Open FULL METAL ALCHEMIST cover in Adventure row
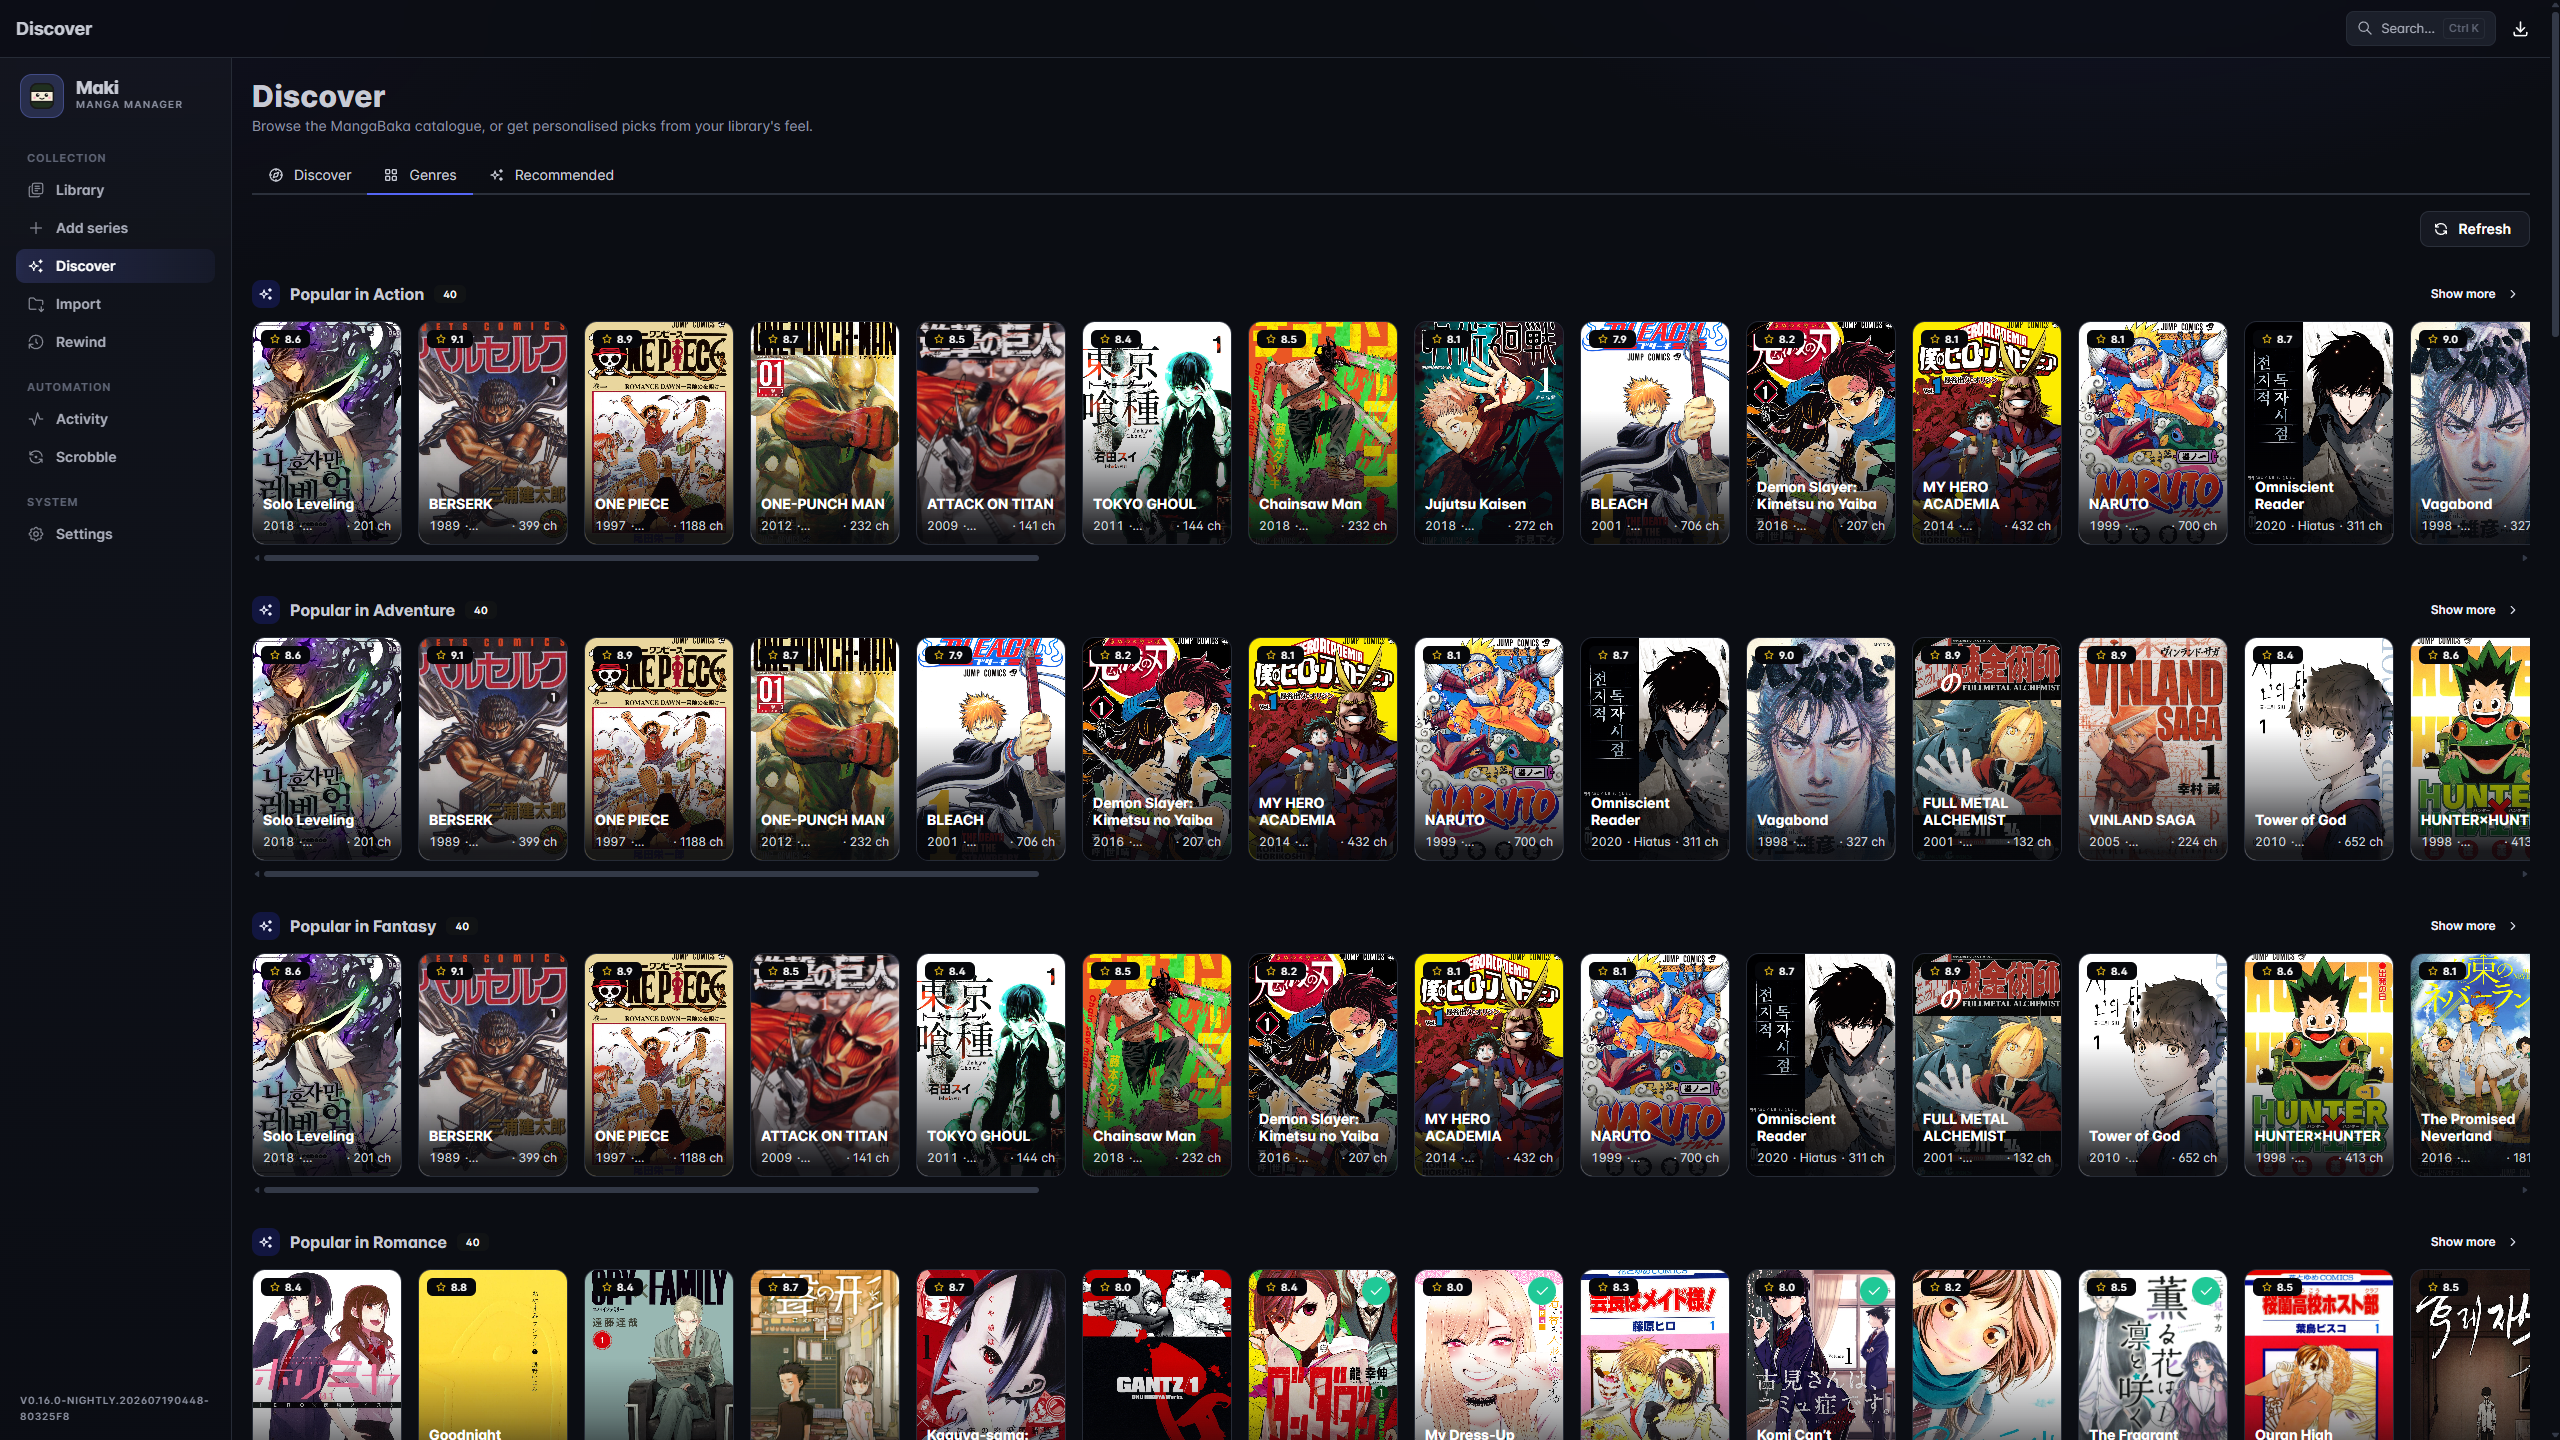The width and height of the screenshot is (2560, 1440). (x=1987, y=749)
